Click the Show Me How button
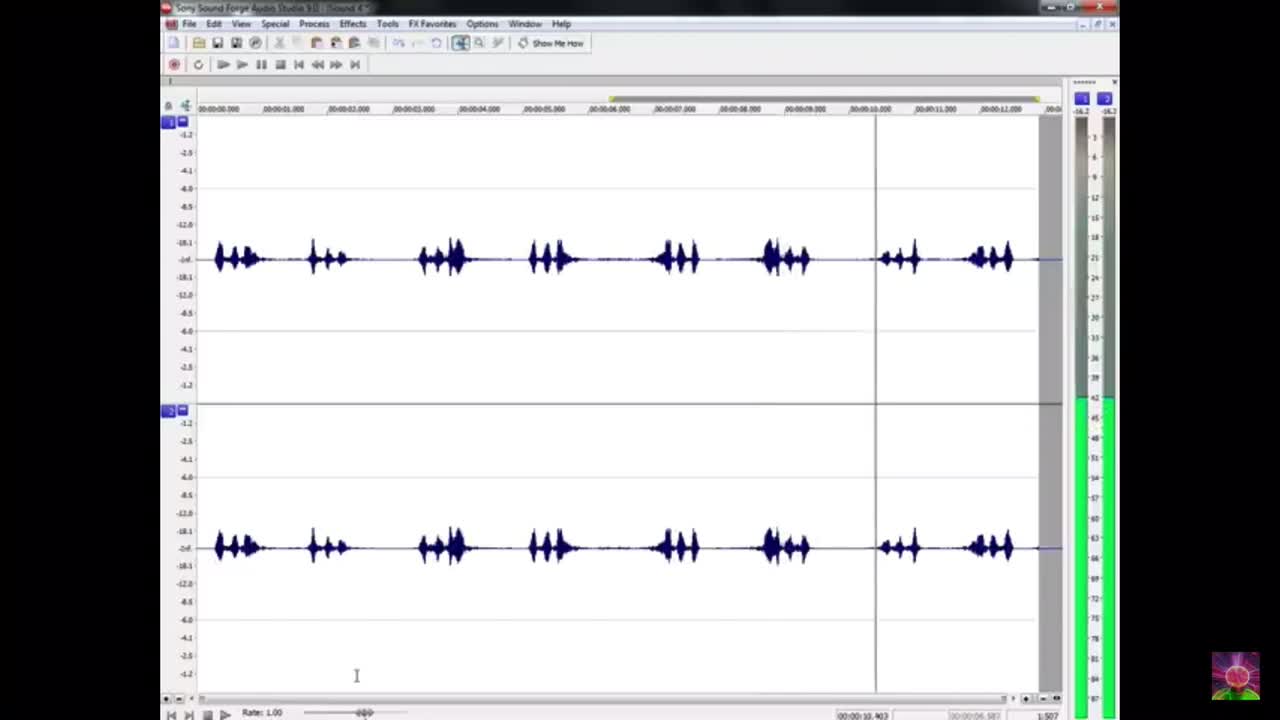This screenshot has width=1280, height=720. (x=551, y=43)
